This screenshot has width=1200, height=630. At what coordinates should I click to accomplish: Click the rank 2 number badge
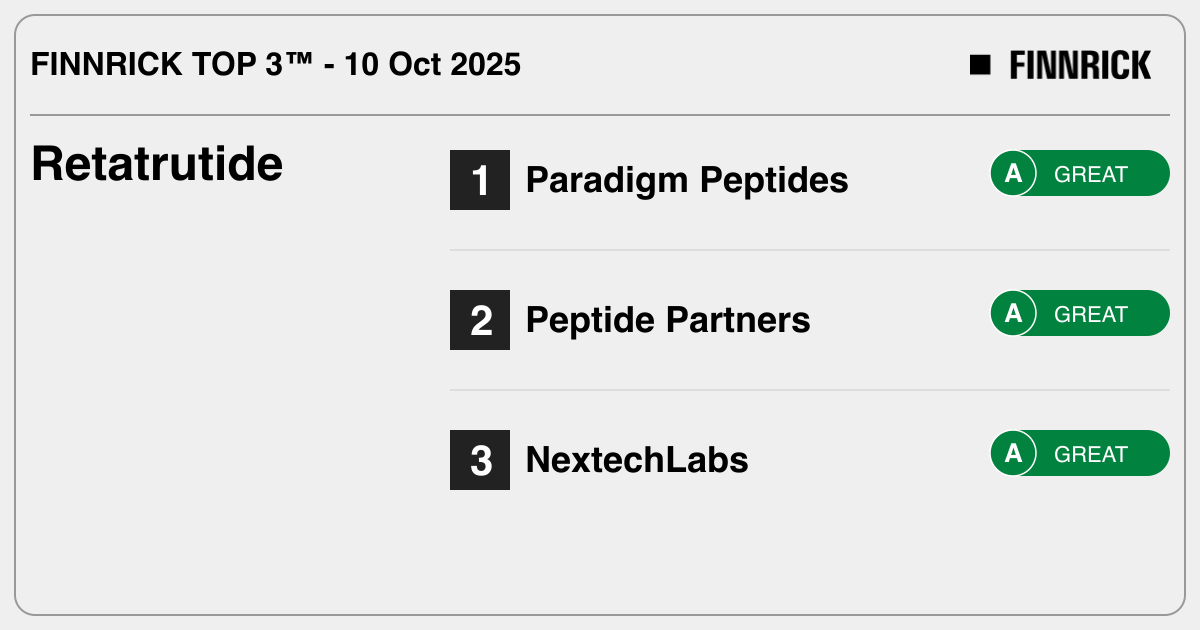coord(480,320)
